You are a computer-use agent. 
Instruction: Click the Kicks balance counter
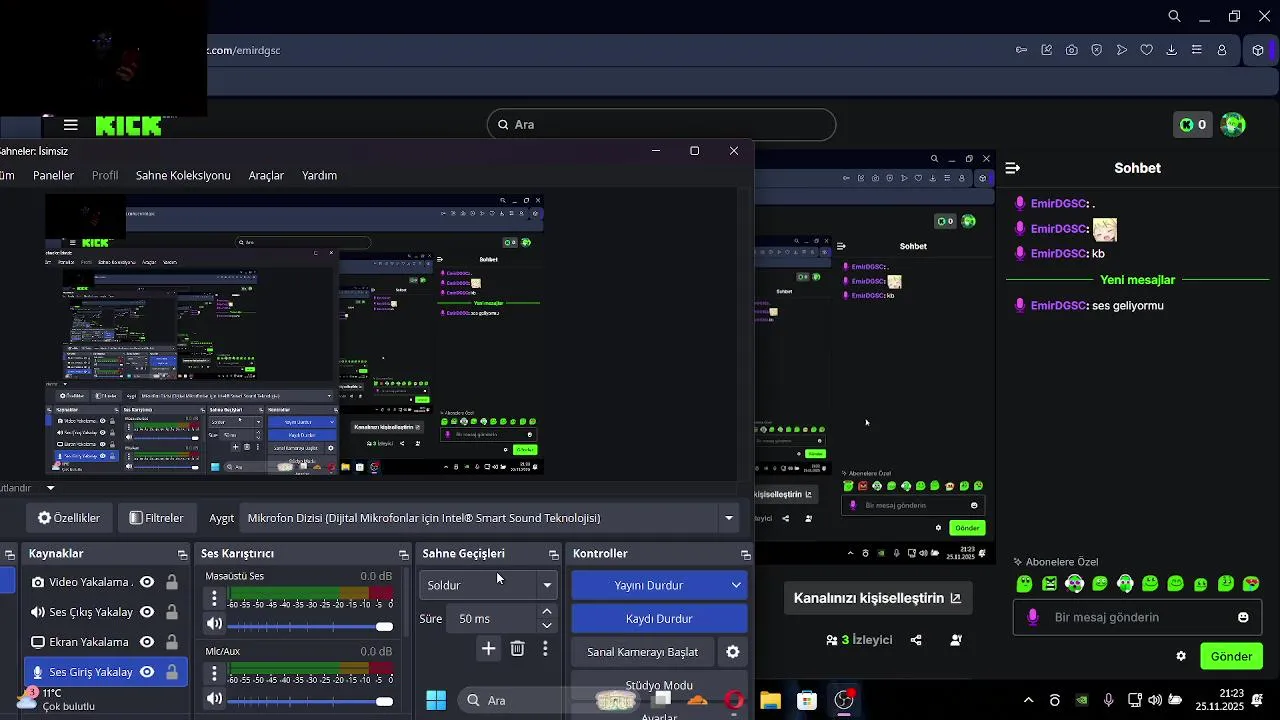coord(1192,125)
